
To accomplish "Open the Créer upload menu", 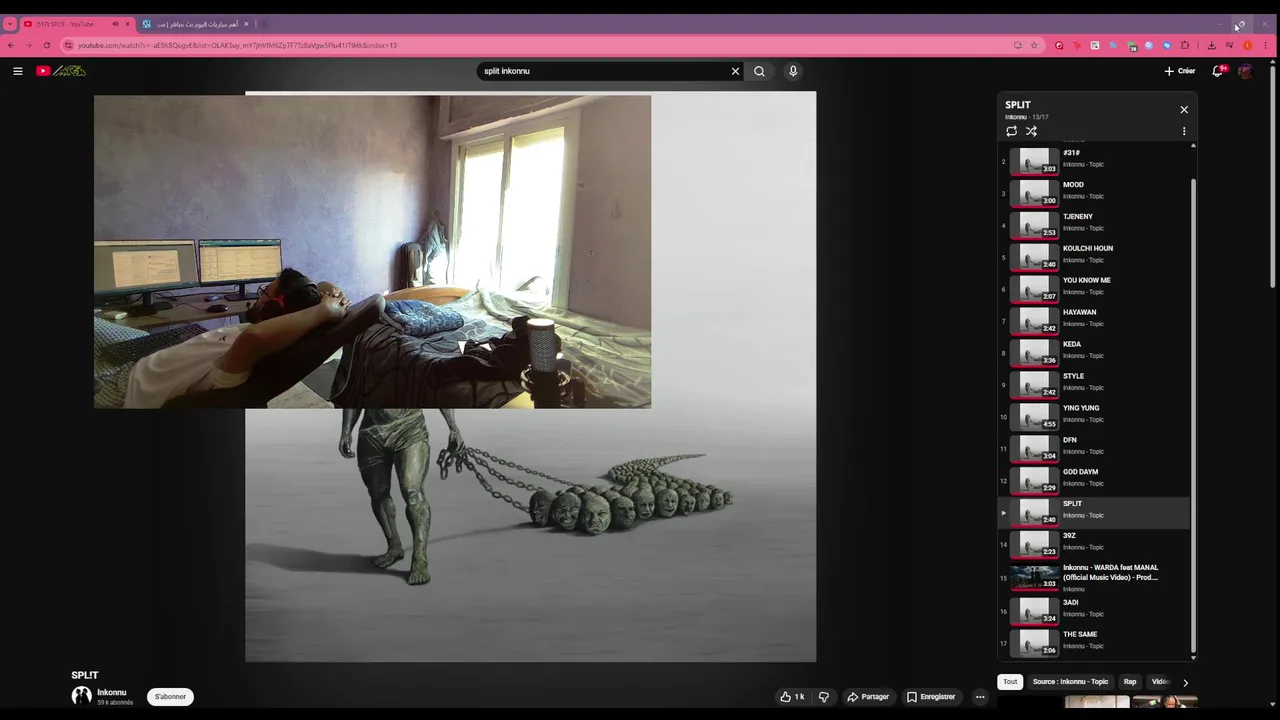I will pos(1180,71).
